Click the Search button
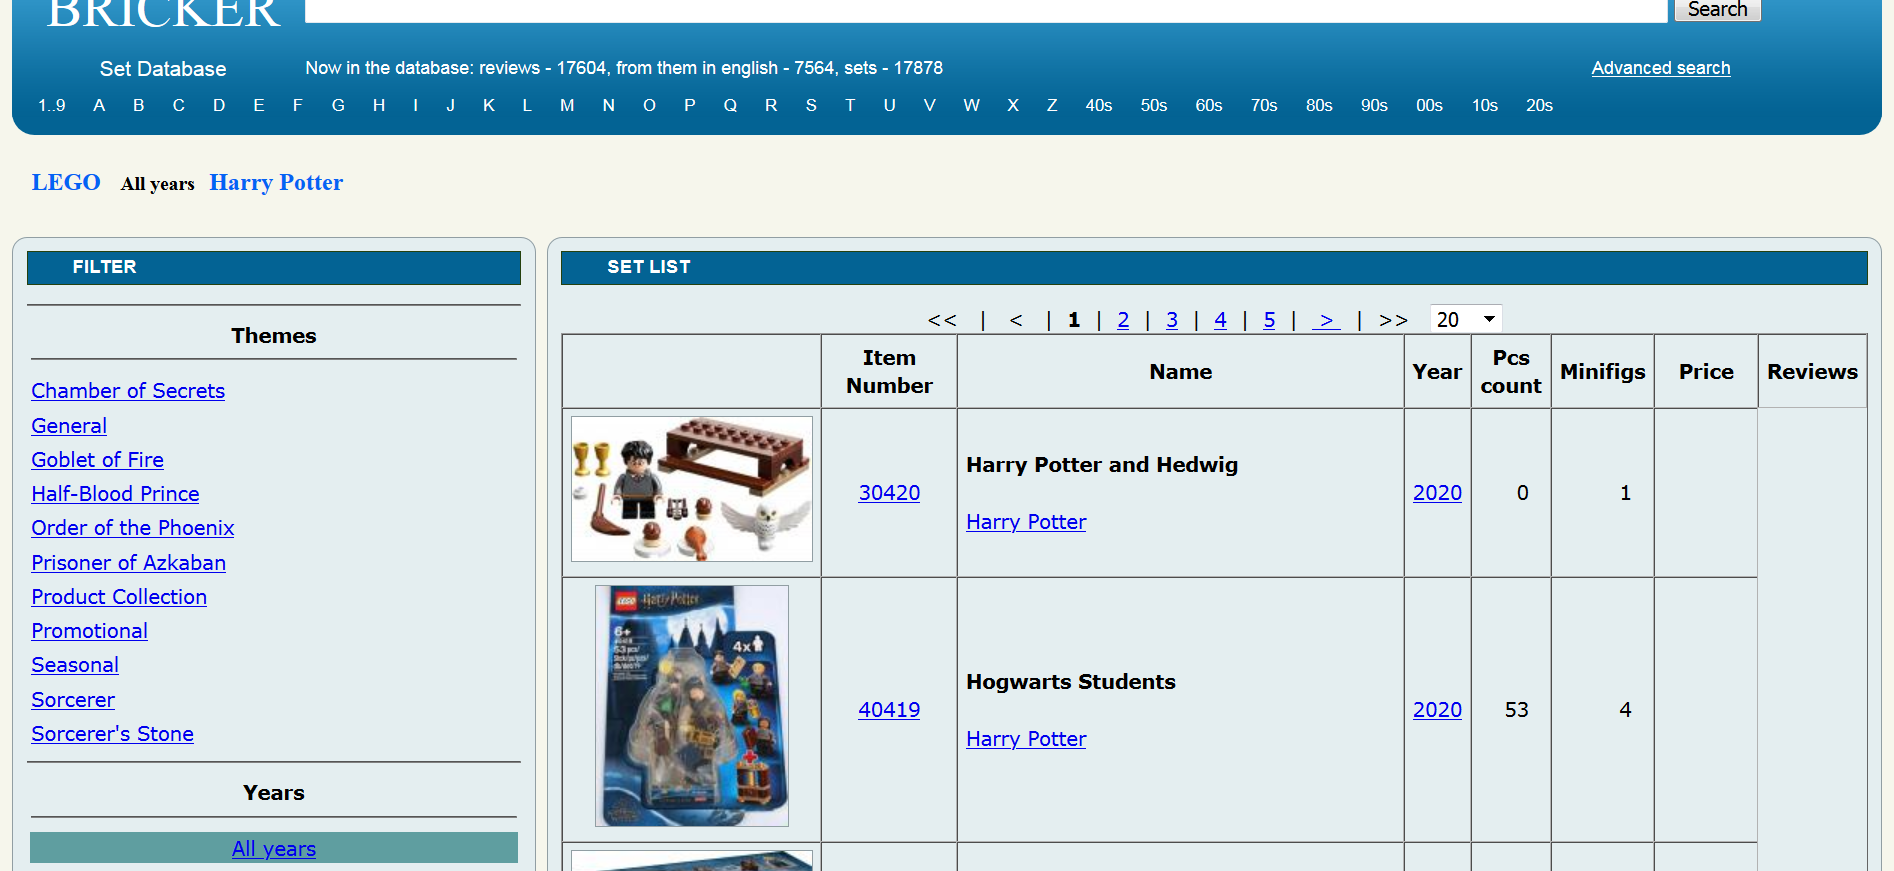Screen dimensions: 1894x871 click(x=1717, y=10)
